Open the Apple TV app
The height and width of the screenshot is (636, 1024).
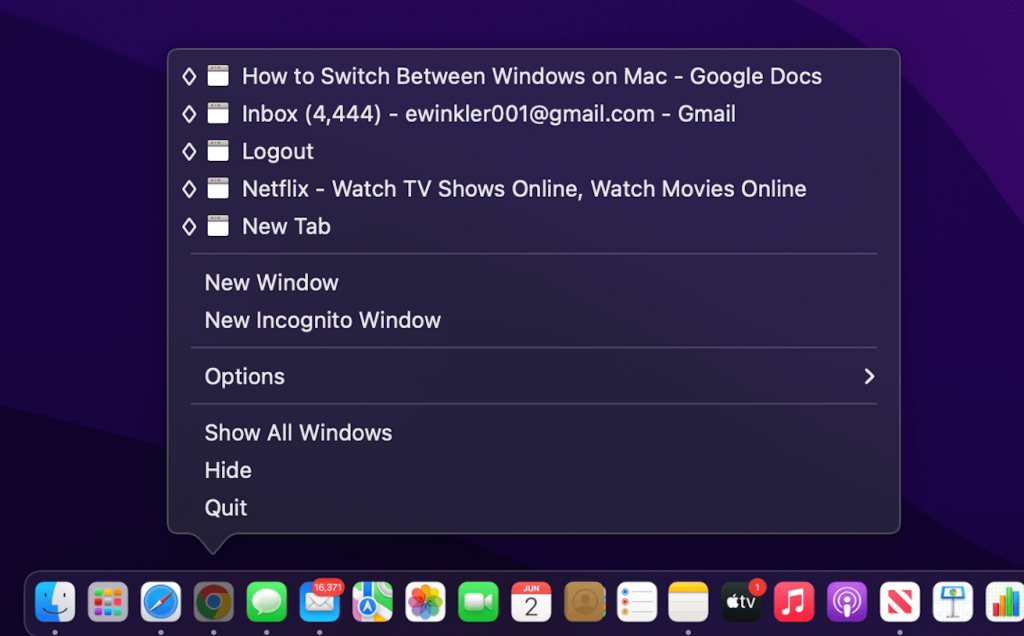point(741,601)
